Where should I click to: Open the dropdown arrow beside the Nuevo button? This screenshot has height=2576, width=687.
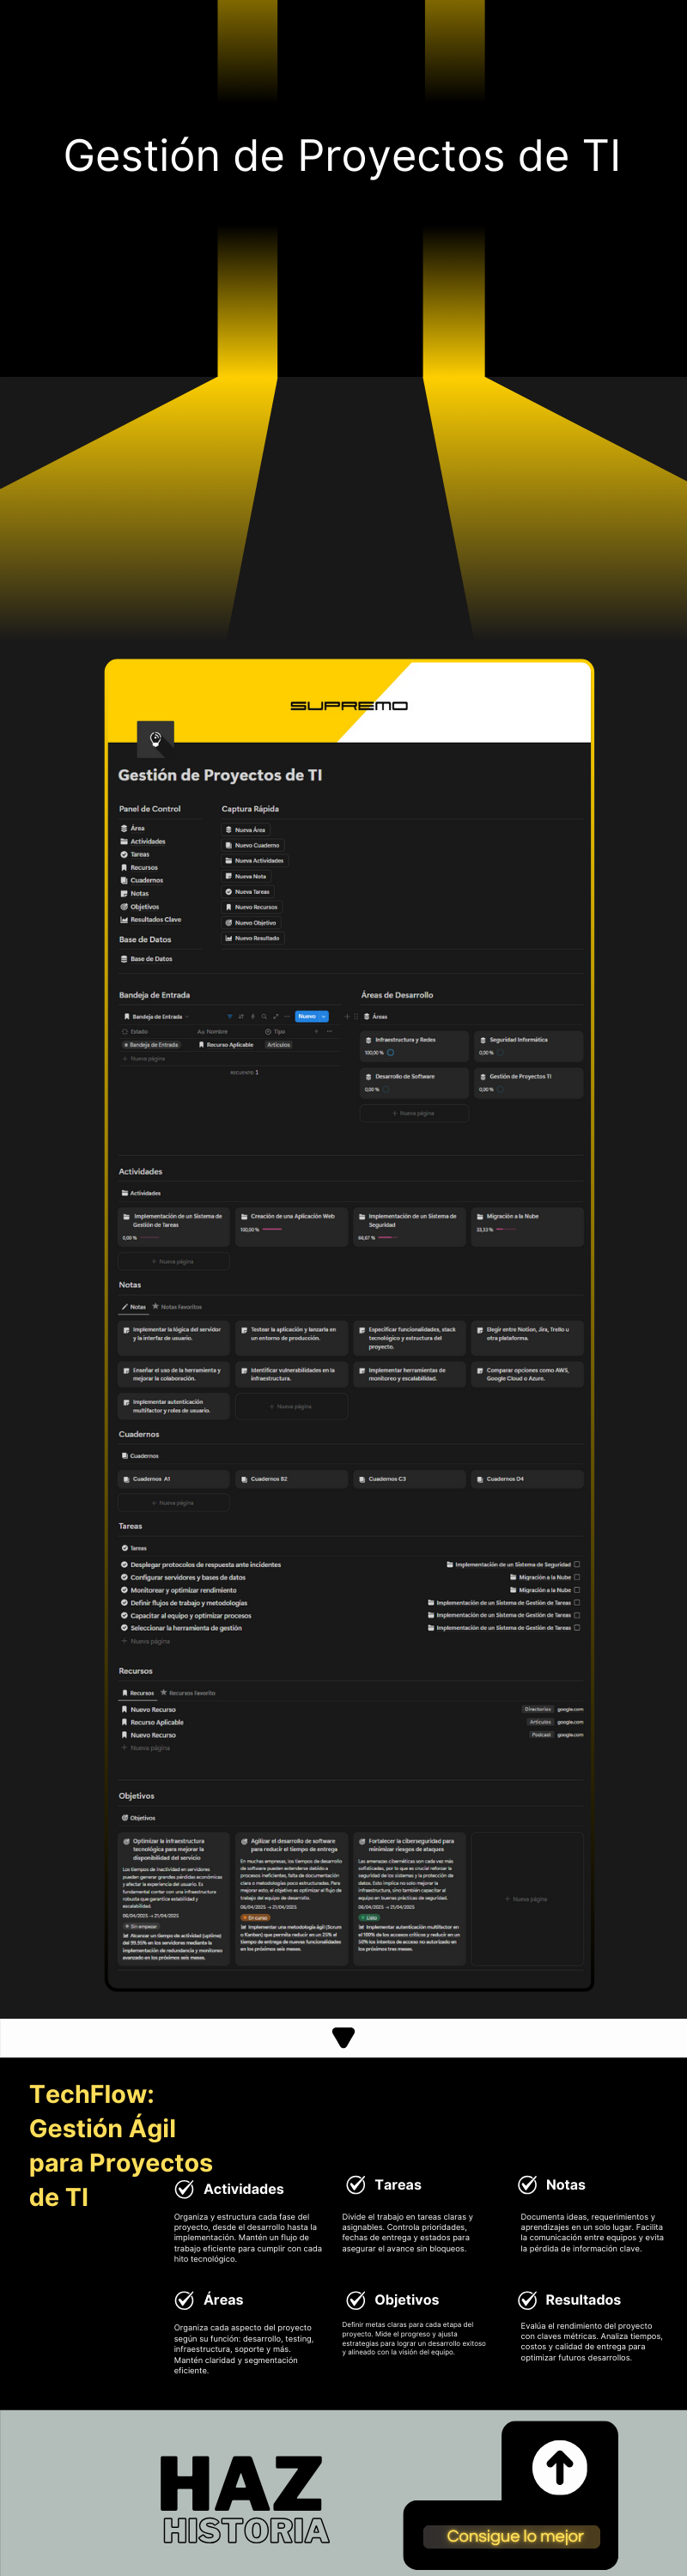(x=323, y=1016)
